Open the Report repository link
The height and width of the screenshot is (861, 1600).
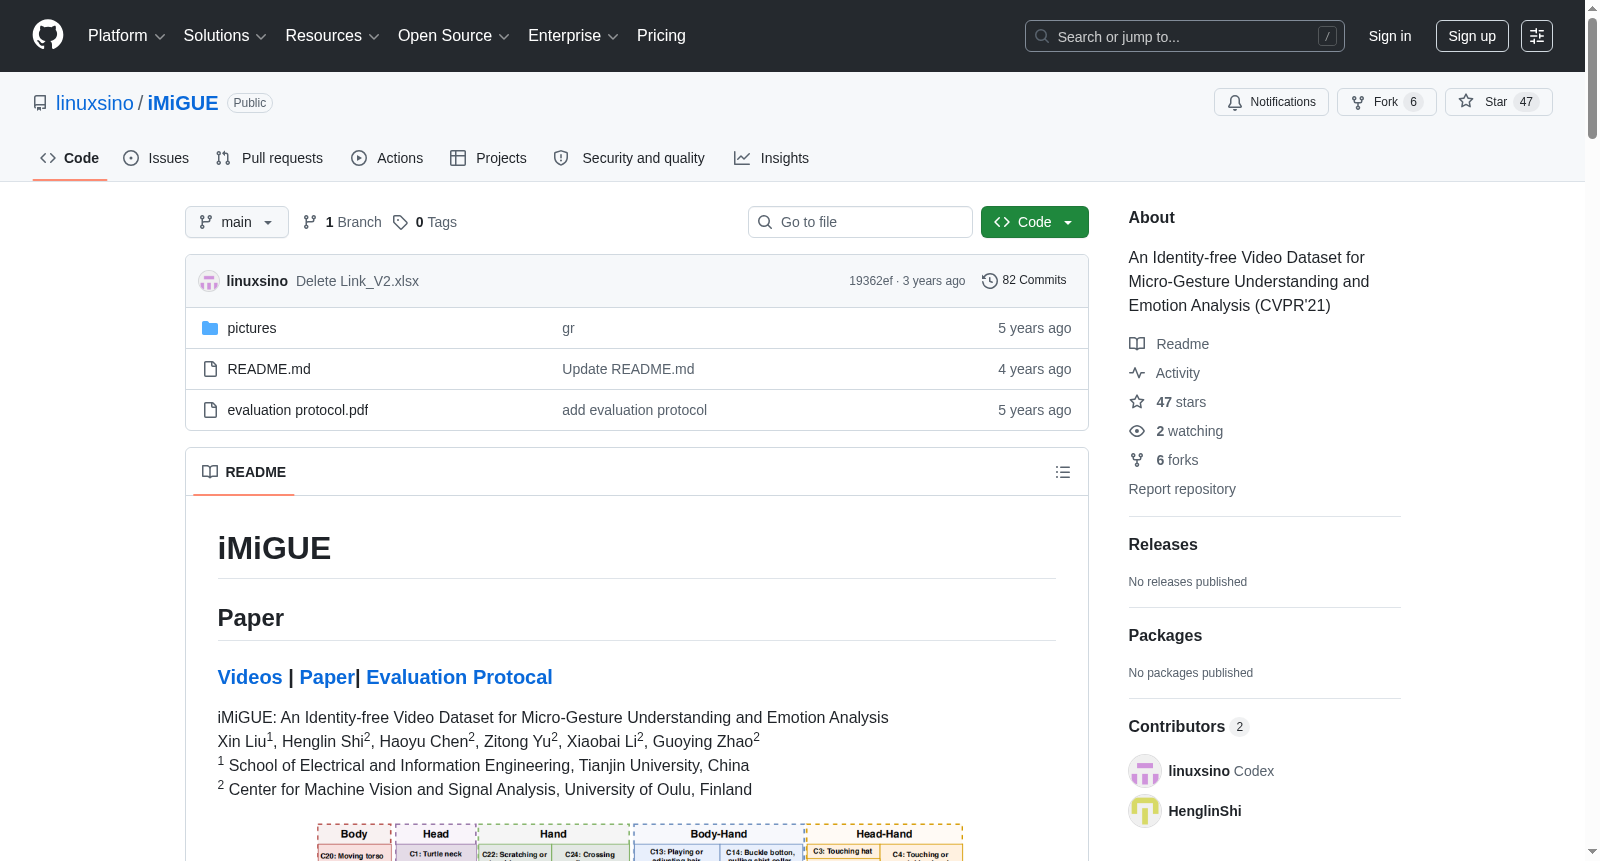(1182, 489)
